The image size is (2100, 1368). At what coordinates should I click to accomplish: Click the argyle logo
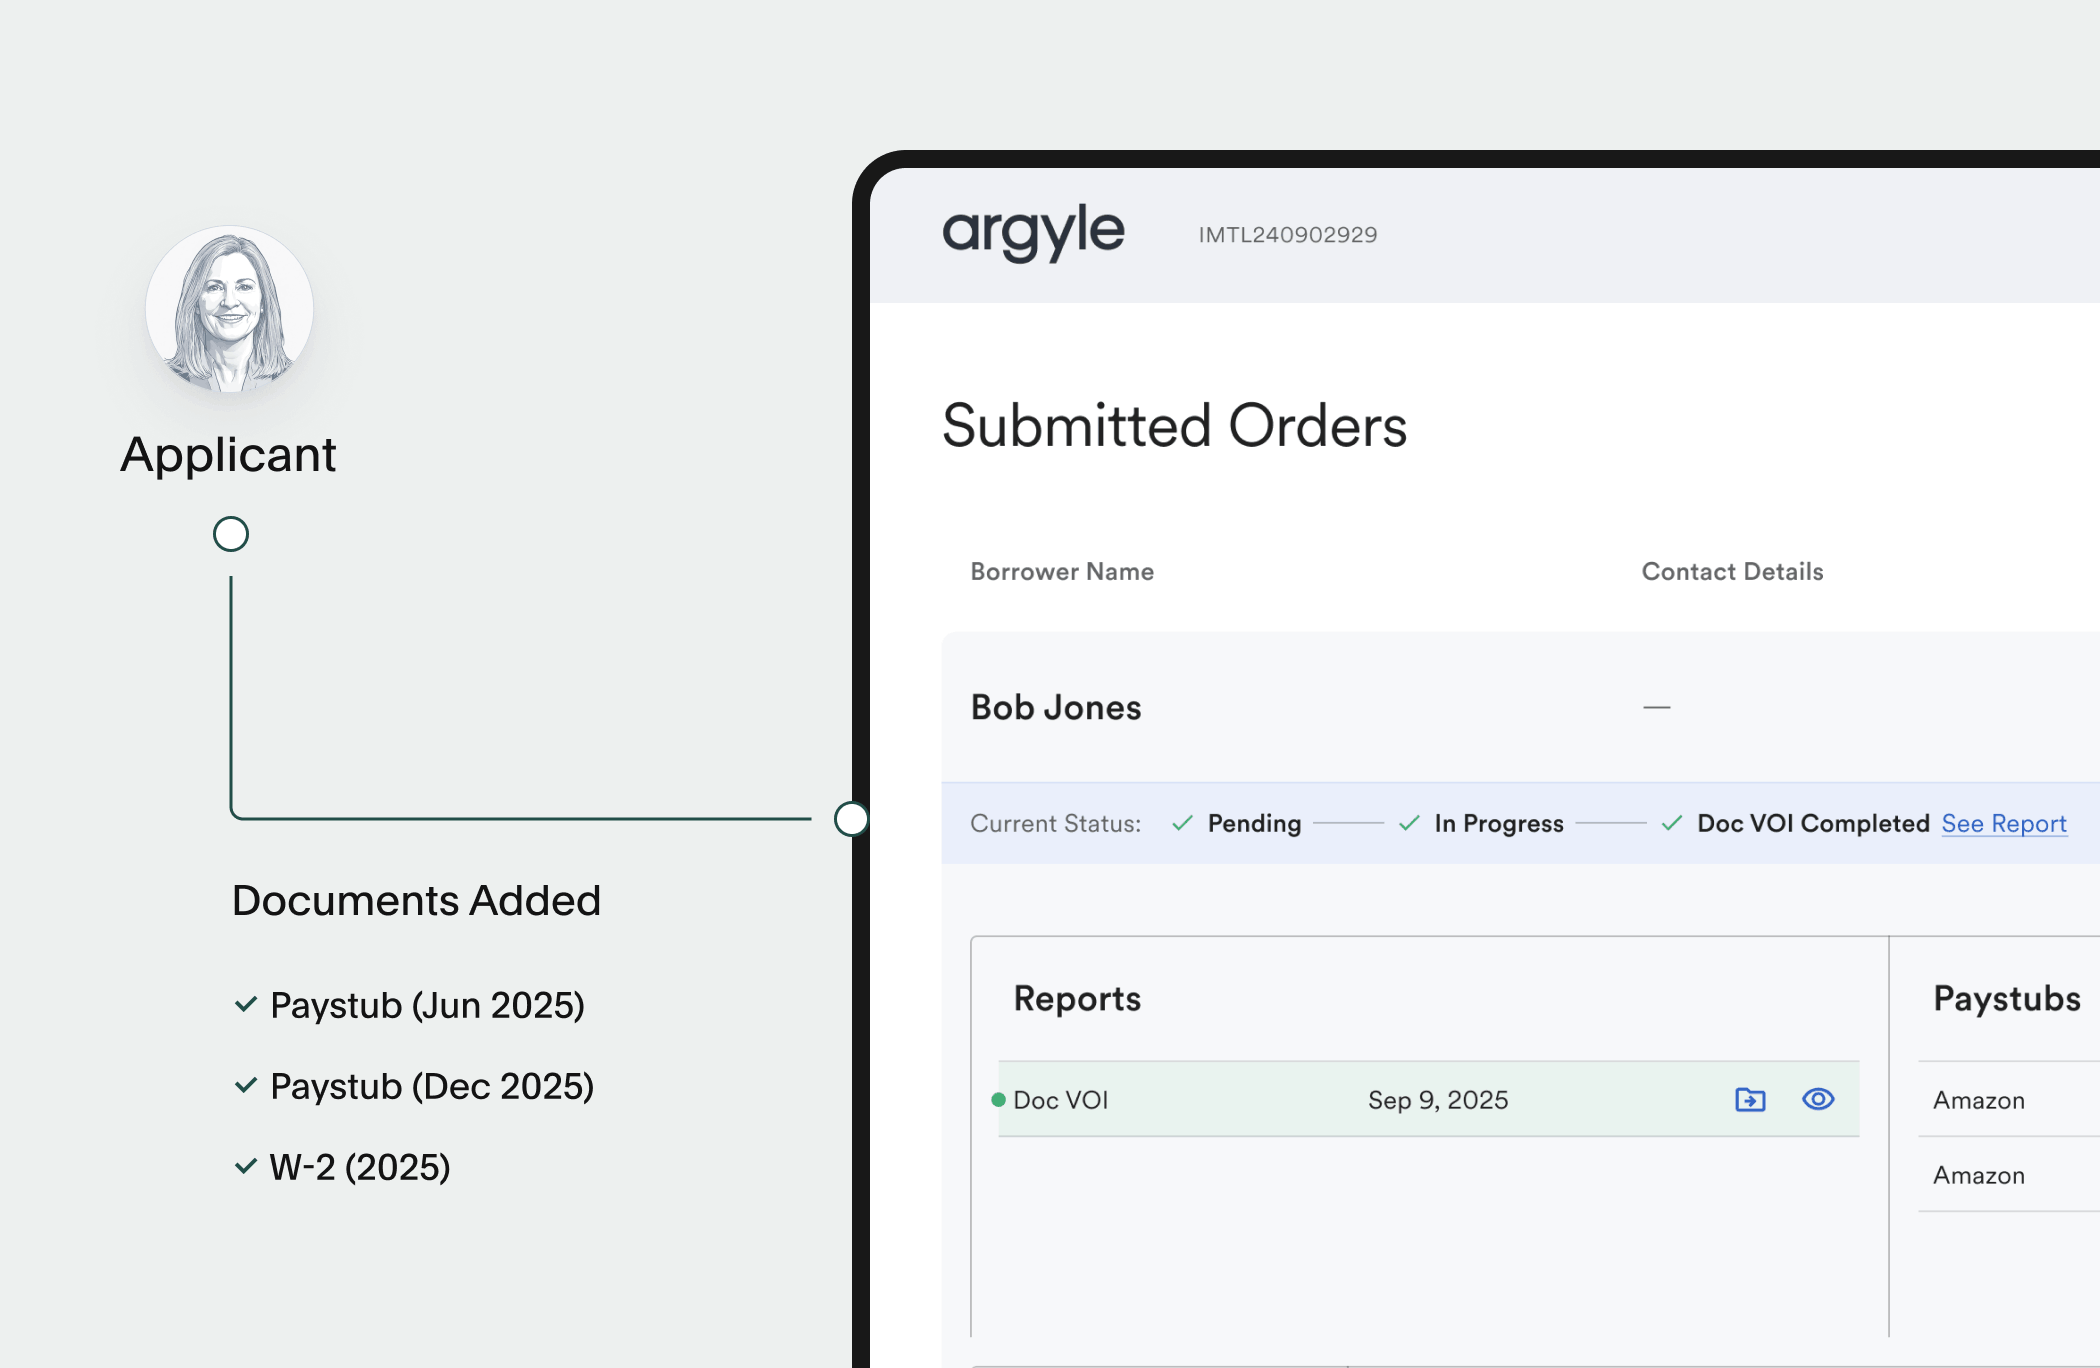1033,233
